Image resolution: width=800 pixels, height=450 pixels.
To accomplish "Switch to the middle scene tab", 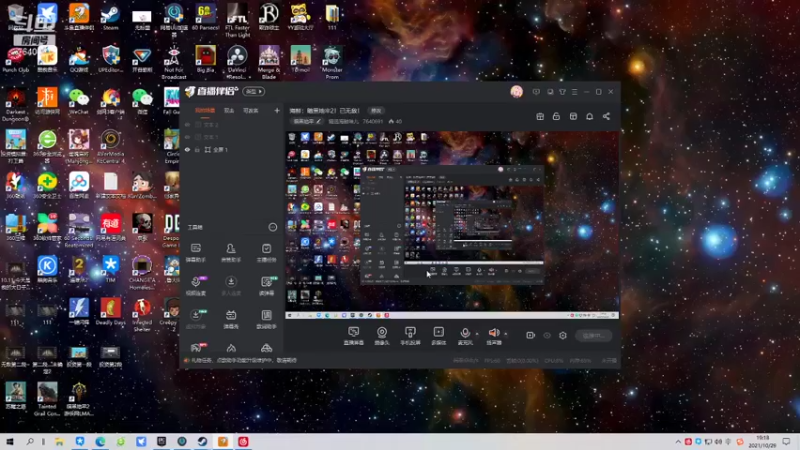I will [229, 111].
